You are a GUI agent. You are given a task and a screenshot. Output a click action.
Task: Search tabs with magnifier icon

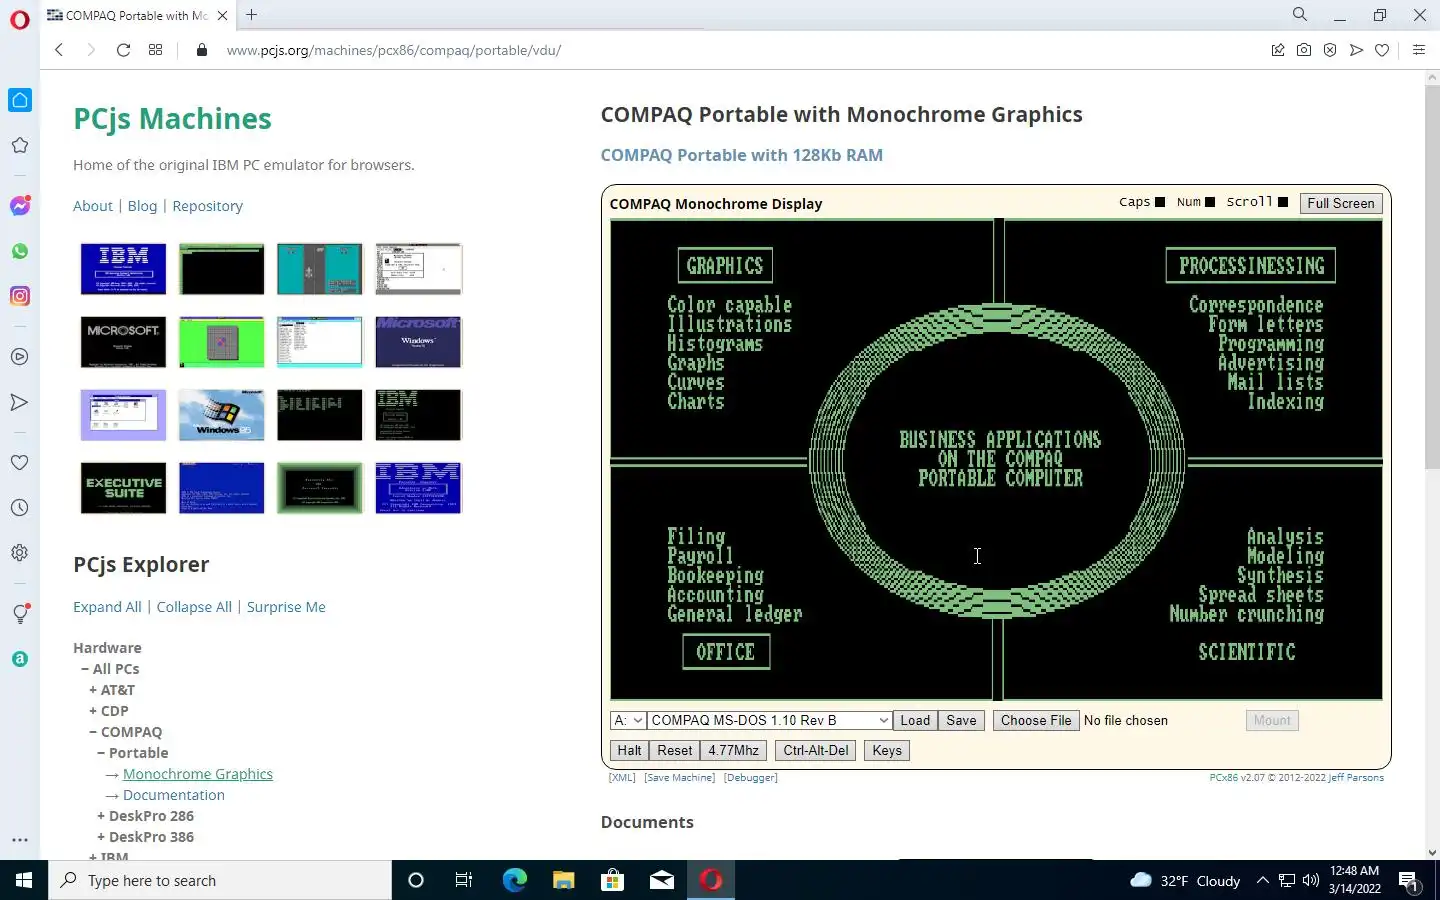pos(1299,15)
